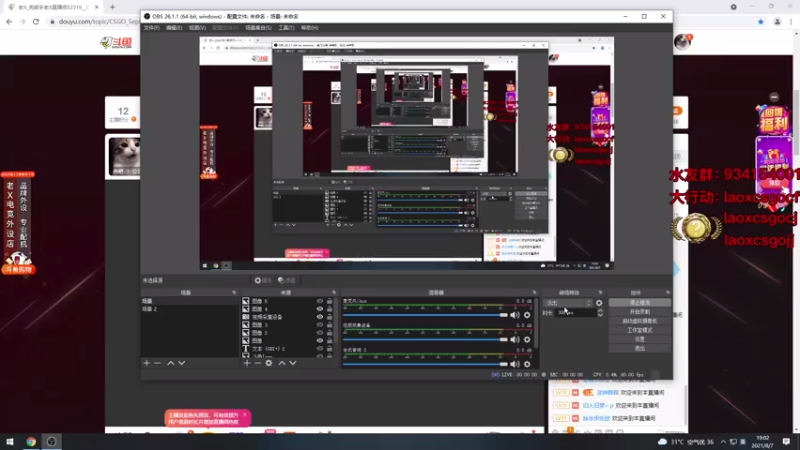Mute the mixer 视频采集设备 speaker icon
800x450 pixels.
515,339
